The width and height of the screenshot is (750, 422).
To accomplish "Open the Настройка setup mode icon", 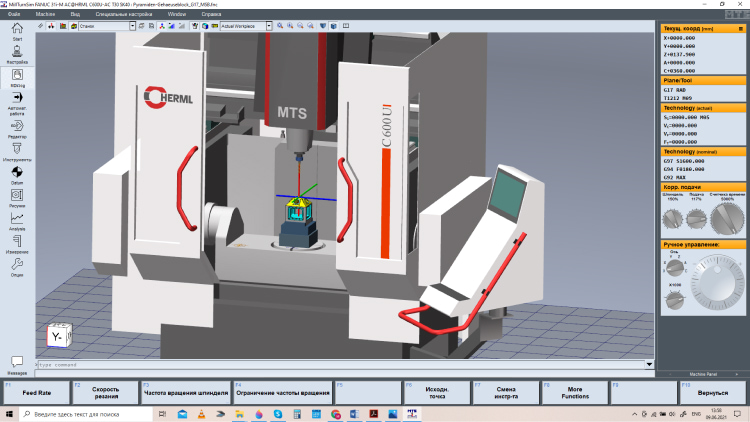I will point(17,51).
